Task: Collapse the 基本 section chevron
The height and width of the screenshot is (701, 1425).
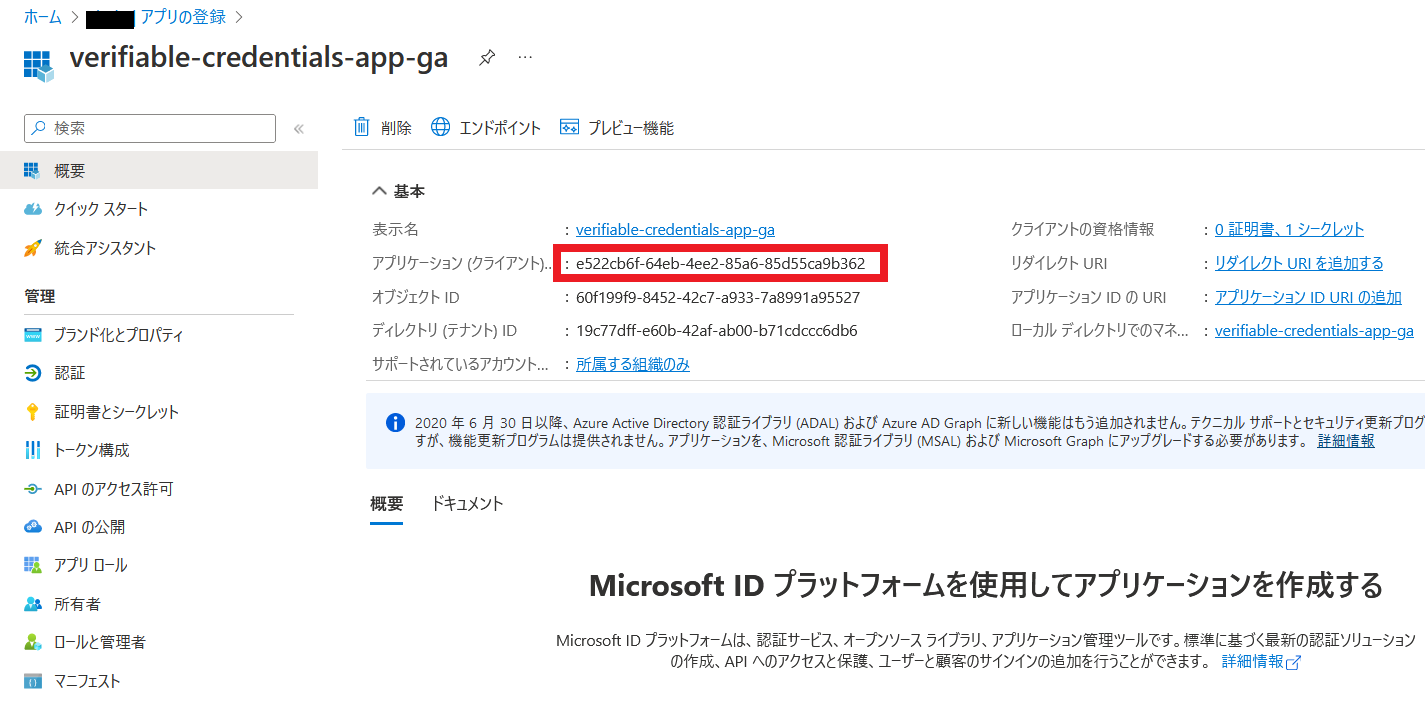Action: 379,191
